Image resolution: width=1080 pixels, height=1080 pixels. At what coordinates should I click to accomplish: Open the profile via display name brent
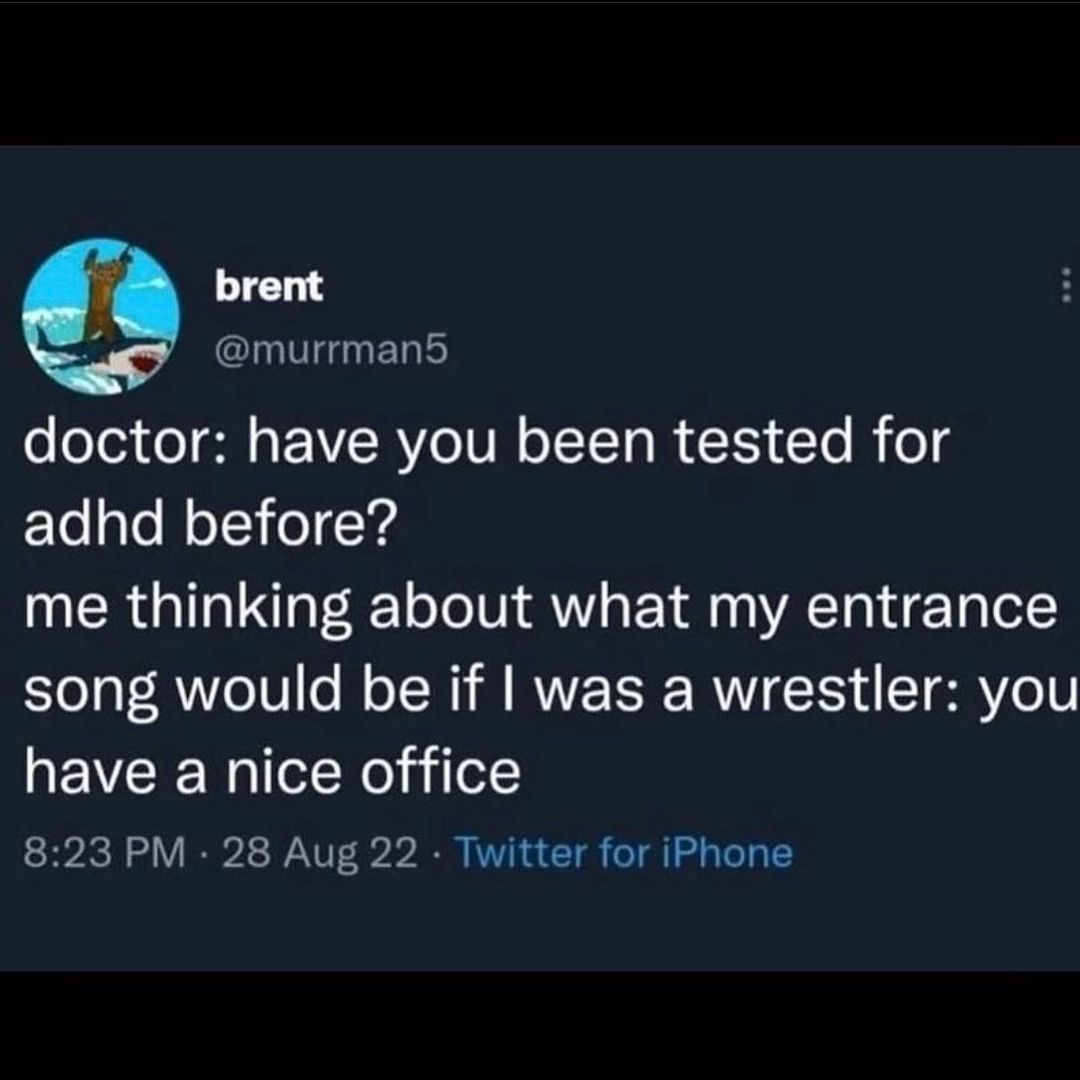click(270, 288)
